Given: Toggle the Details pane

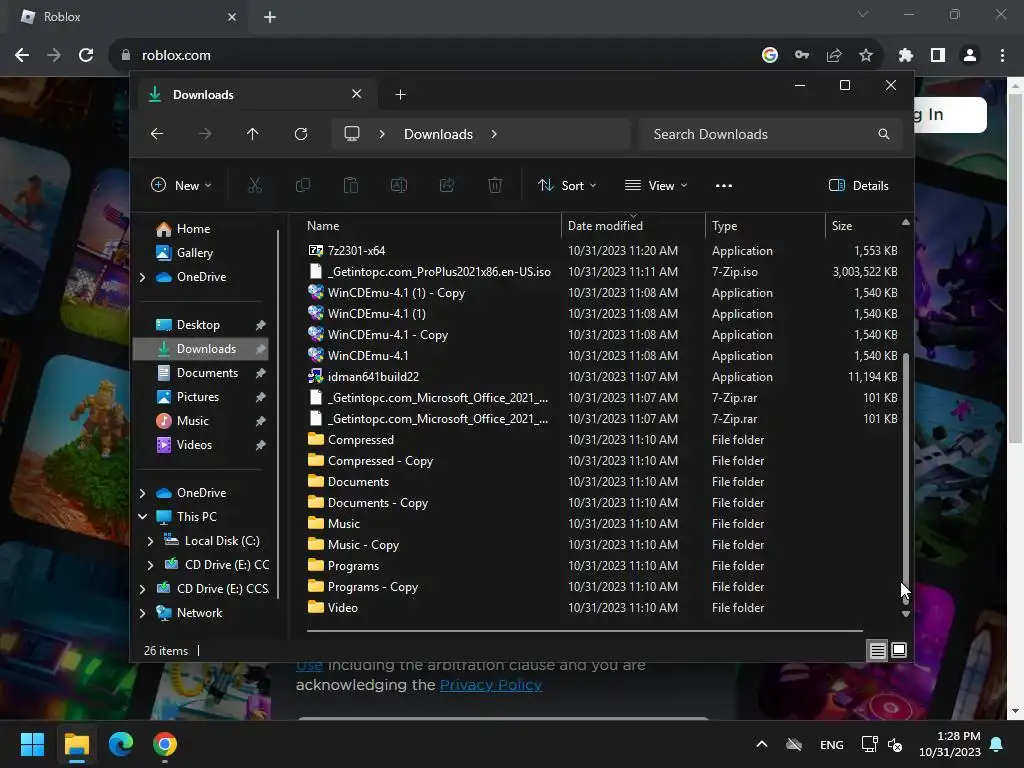Looking at the screenshot, I should coord(859,185).
